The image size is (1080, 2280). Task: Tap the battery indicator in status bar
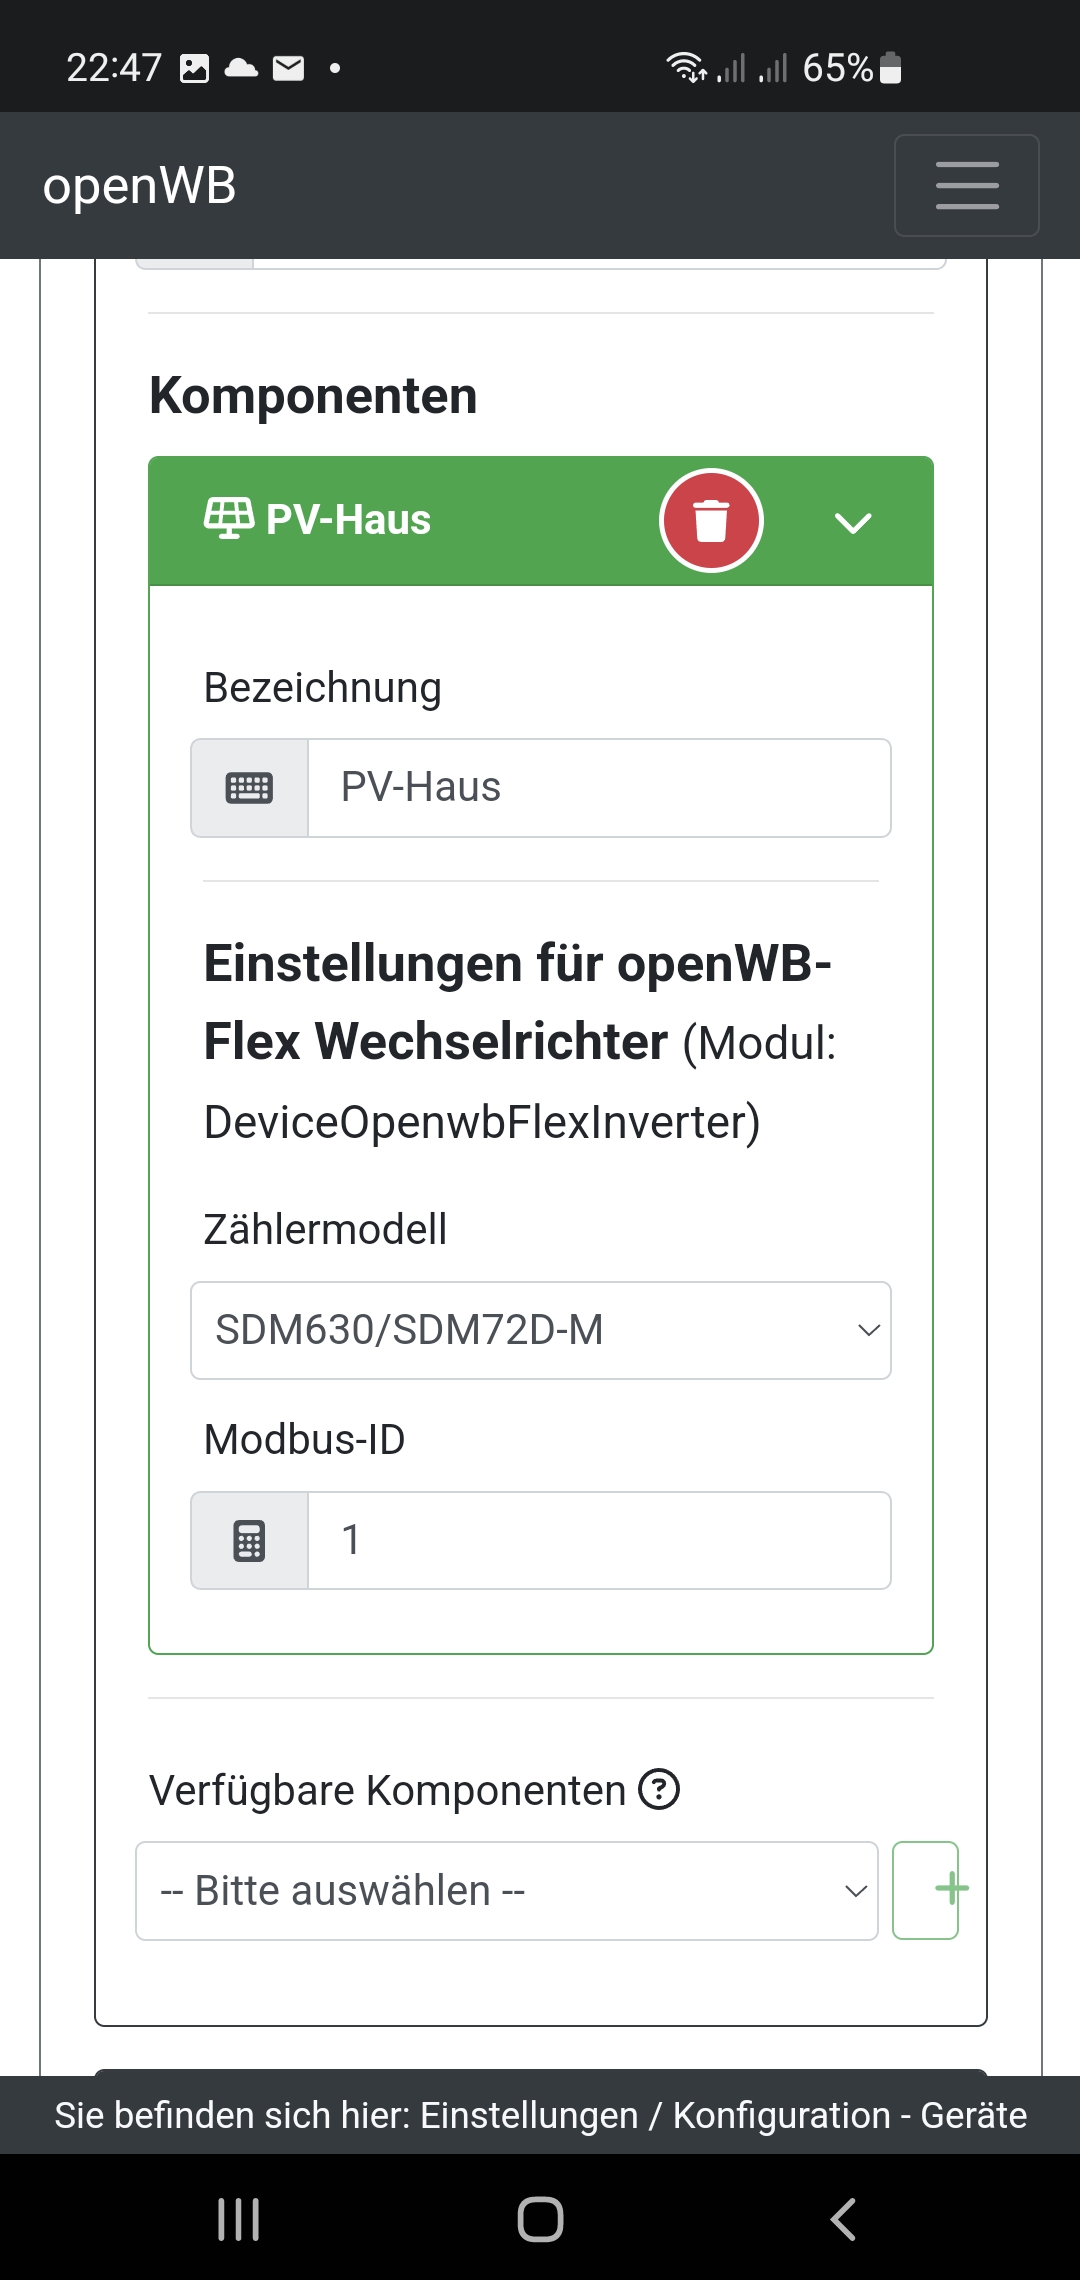pos(890,68)
